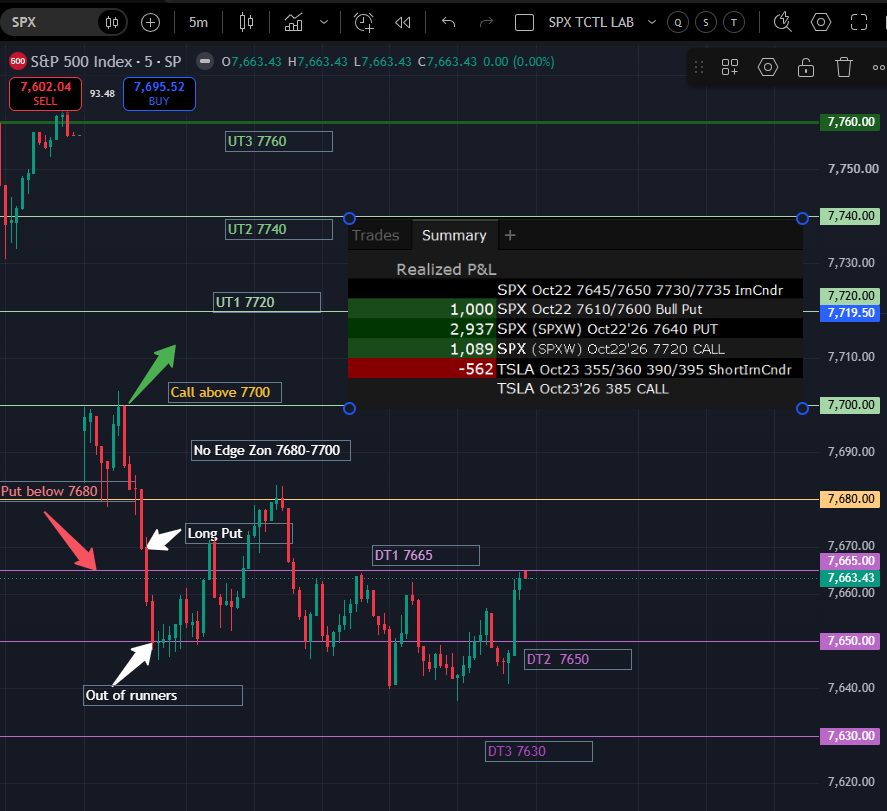This screenshot has height=811, width=887.
Task: Select the DT1 7665 text label
Action: tap(426, 555)
